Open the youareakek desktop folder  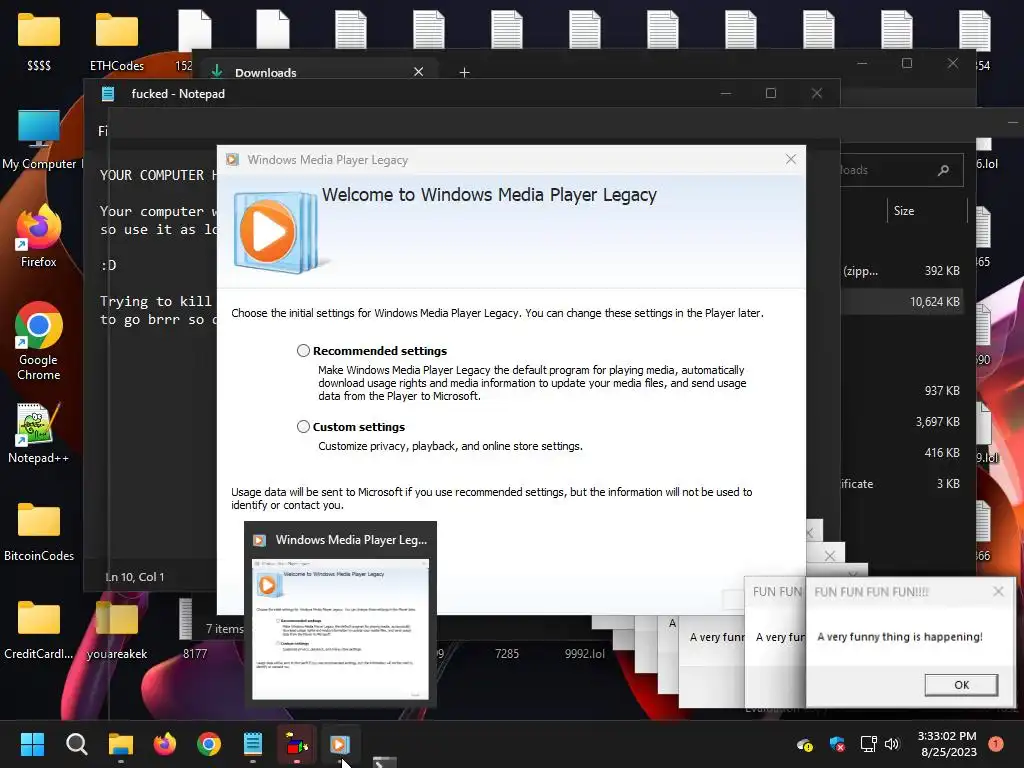pyautogui.click(x=117, y=630)
